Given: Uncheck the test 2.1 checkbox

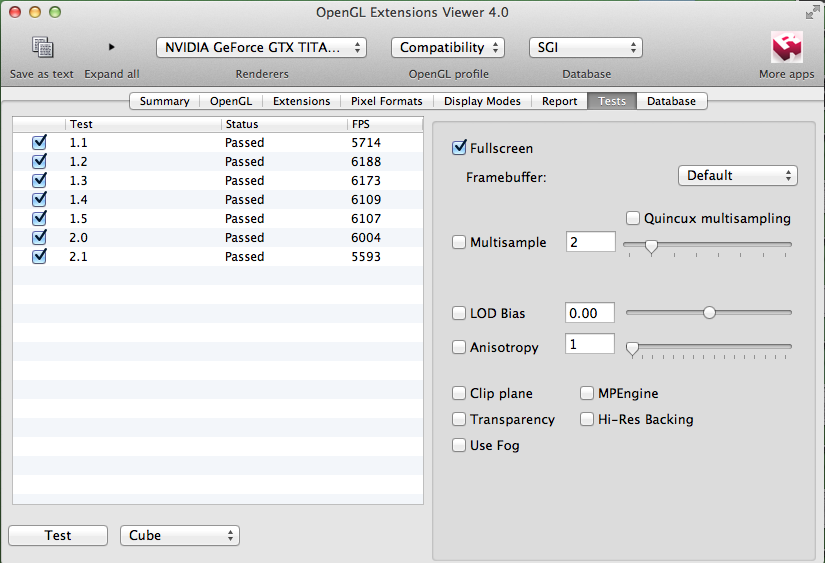Looking at the screenshot, I should point(39,256).
